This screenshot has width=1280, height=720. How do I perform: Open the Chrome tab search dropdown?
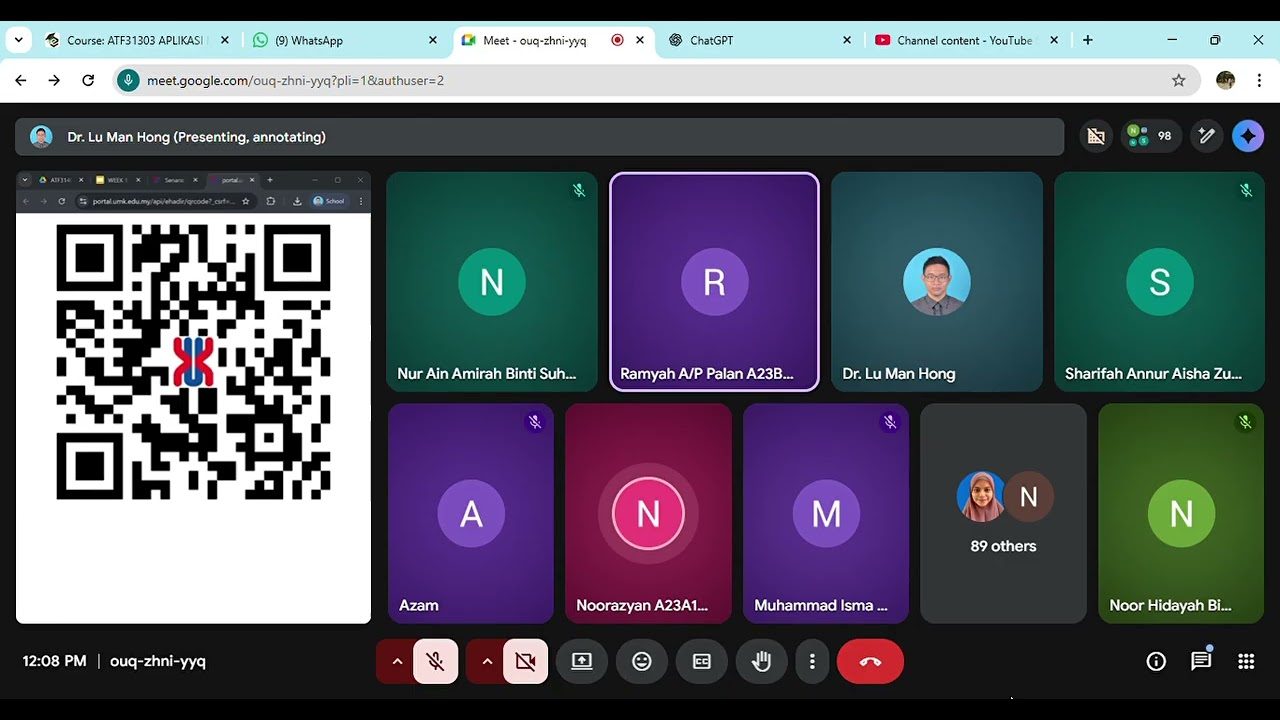pos(18,40)
